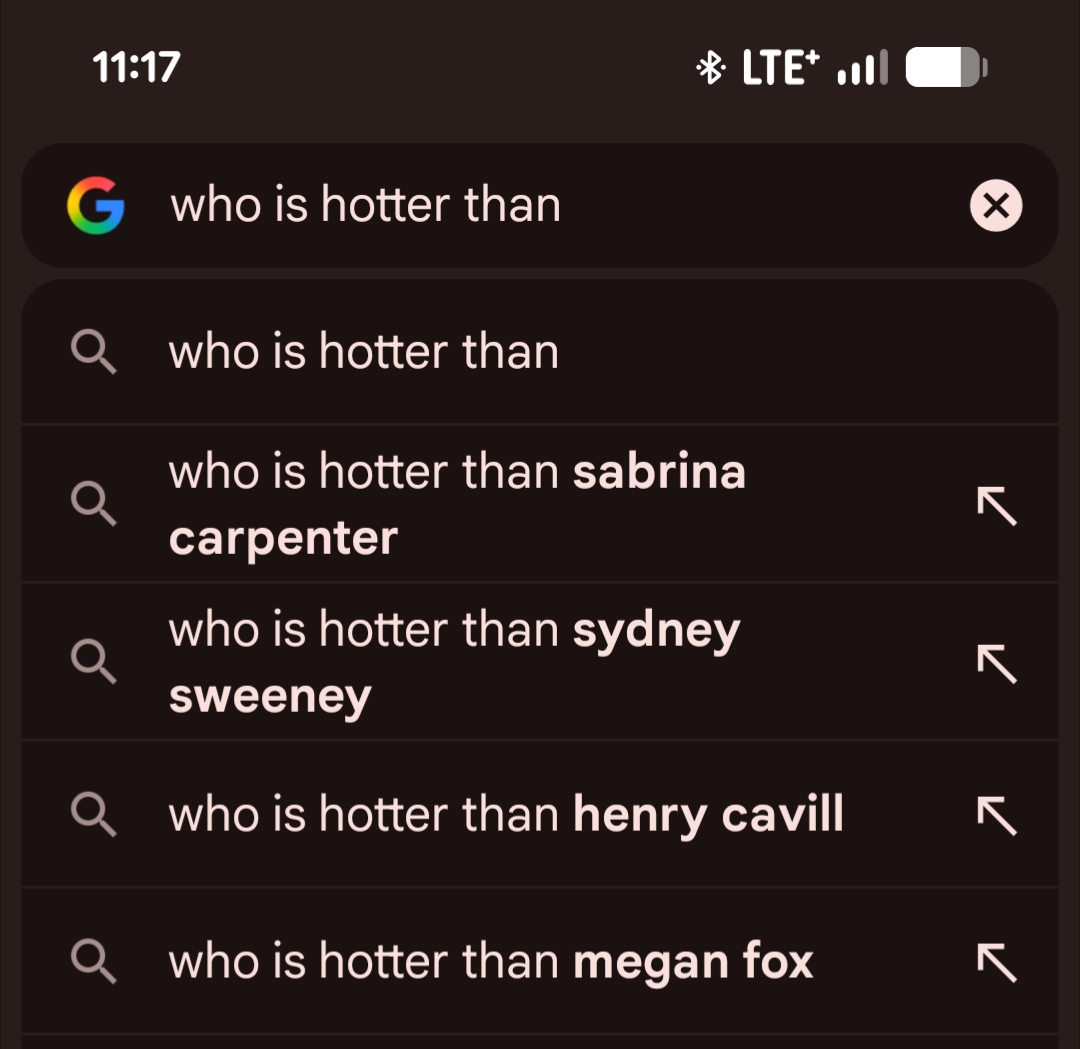Tap the magnifier icon beside sabrina carpenter
The image size is (1080, 1049).
[94, 504]
